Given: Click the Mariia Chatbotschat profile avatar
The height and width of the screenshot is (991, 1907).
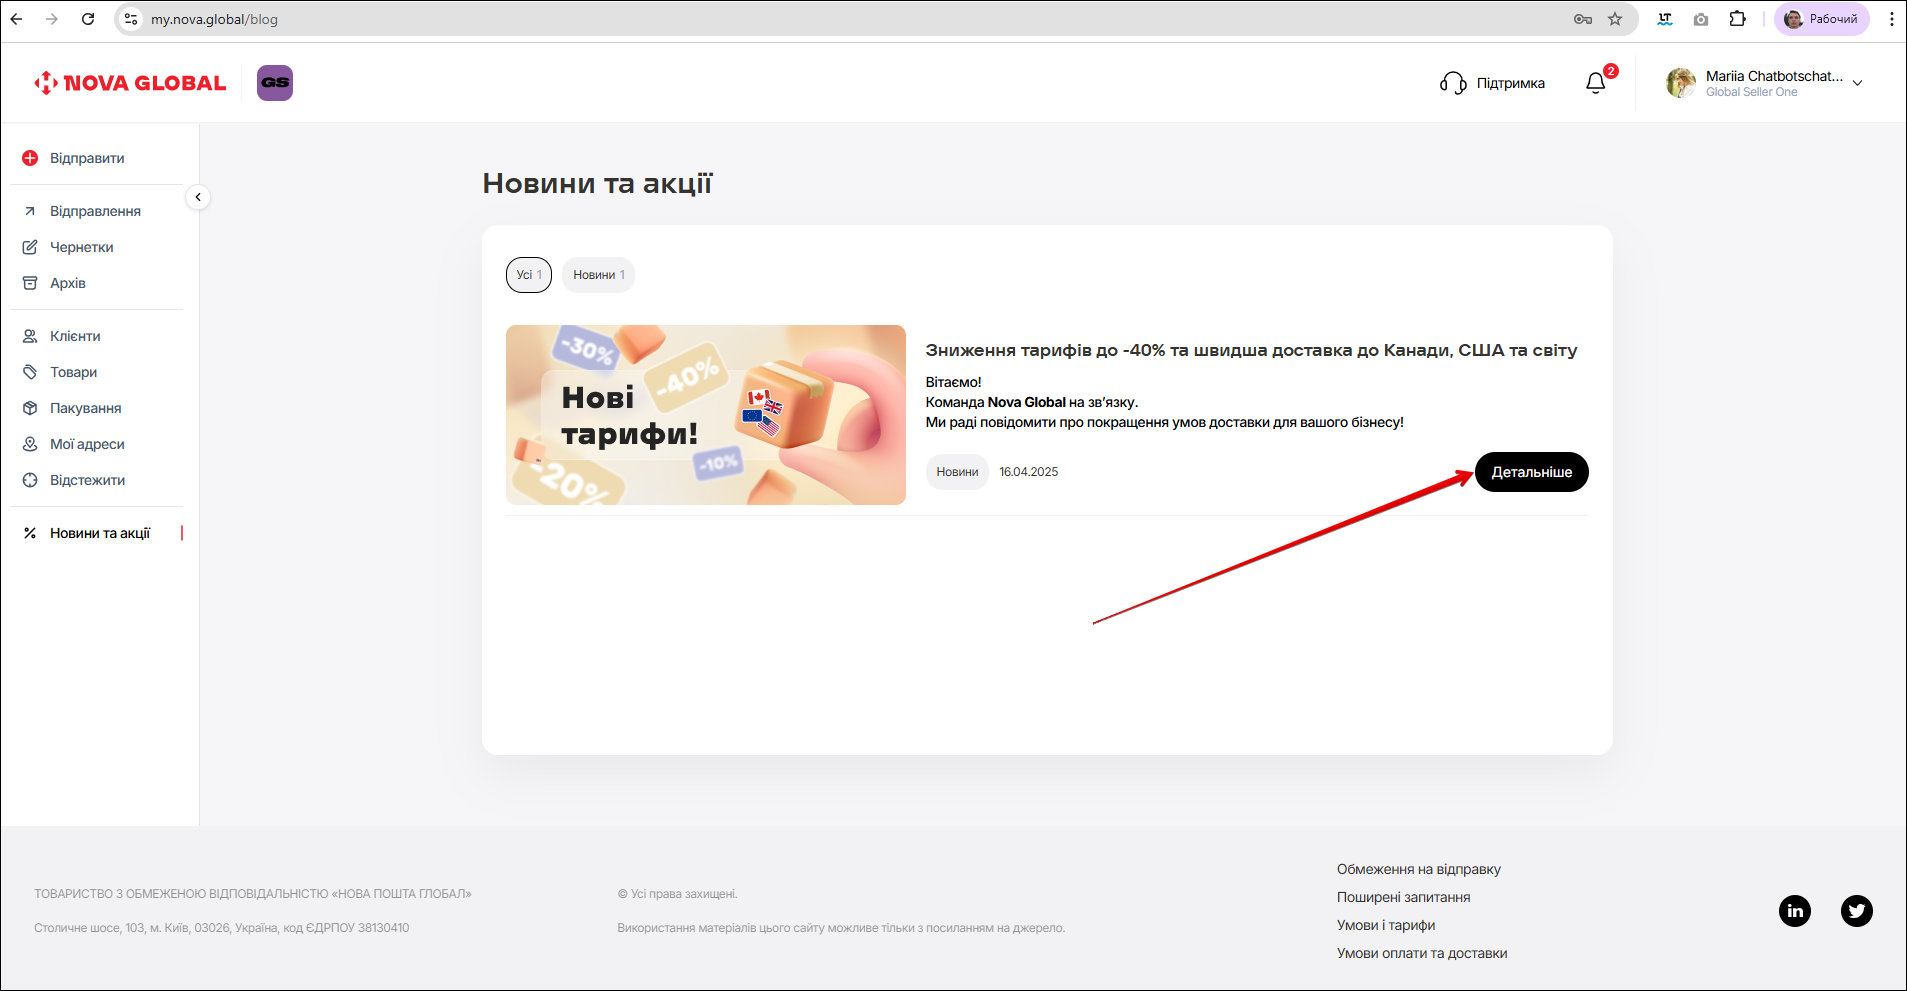Looking at the screenshot, I should 1681,83.
